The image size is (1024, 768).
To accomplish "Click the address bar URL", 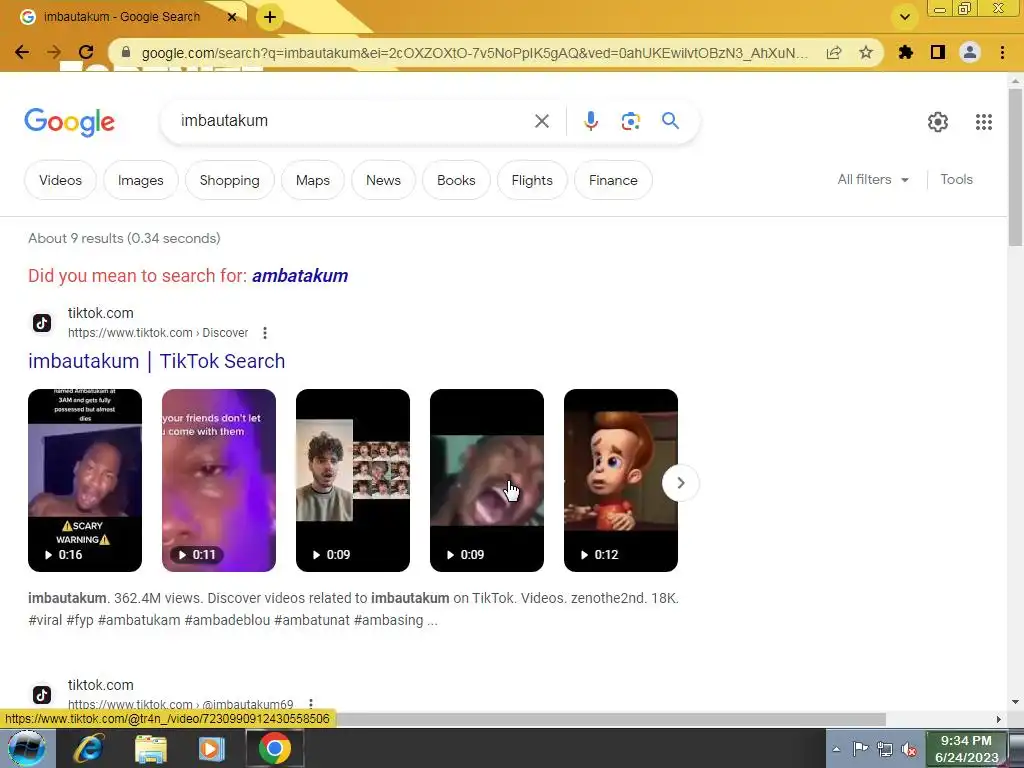I will tap(475, 53).
